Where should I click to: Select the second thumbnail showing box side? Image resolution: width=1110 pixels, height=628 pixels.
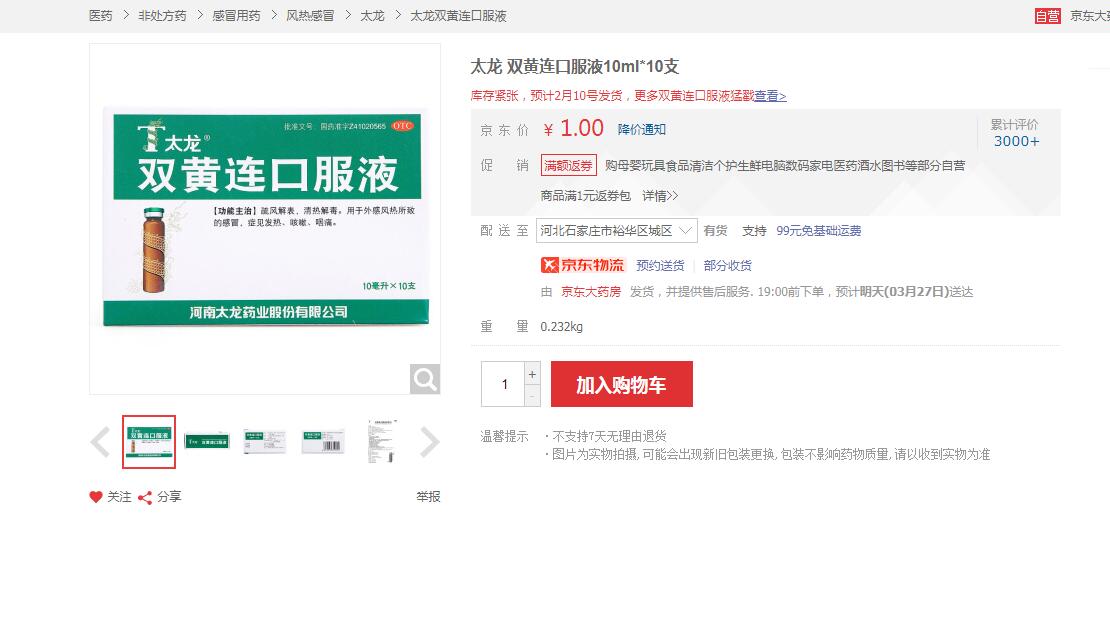click(x=207, y=442)
